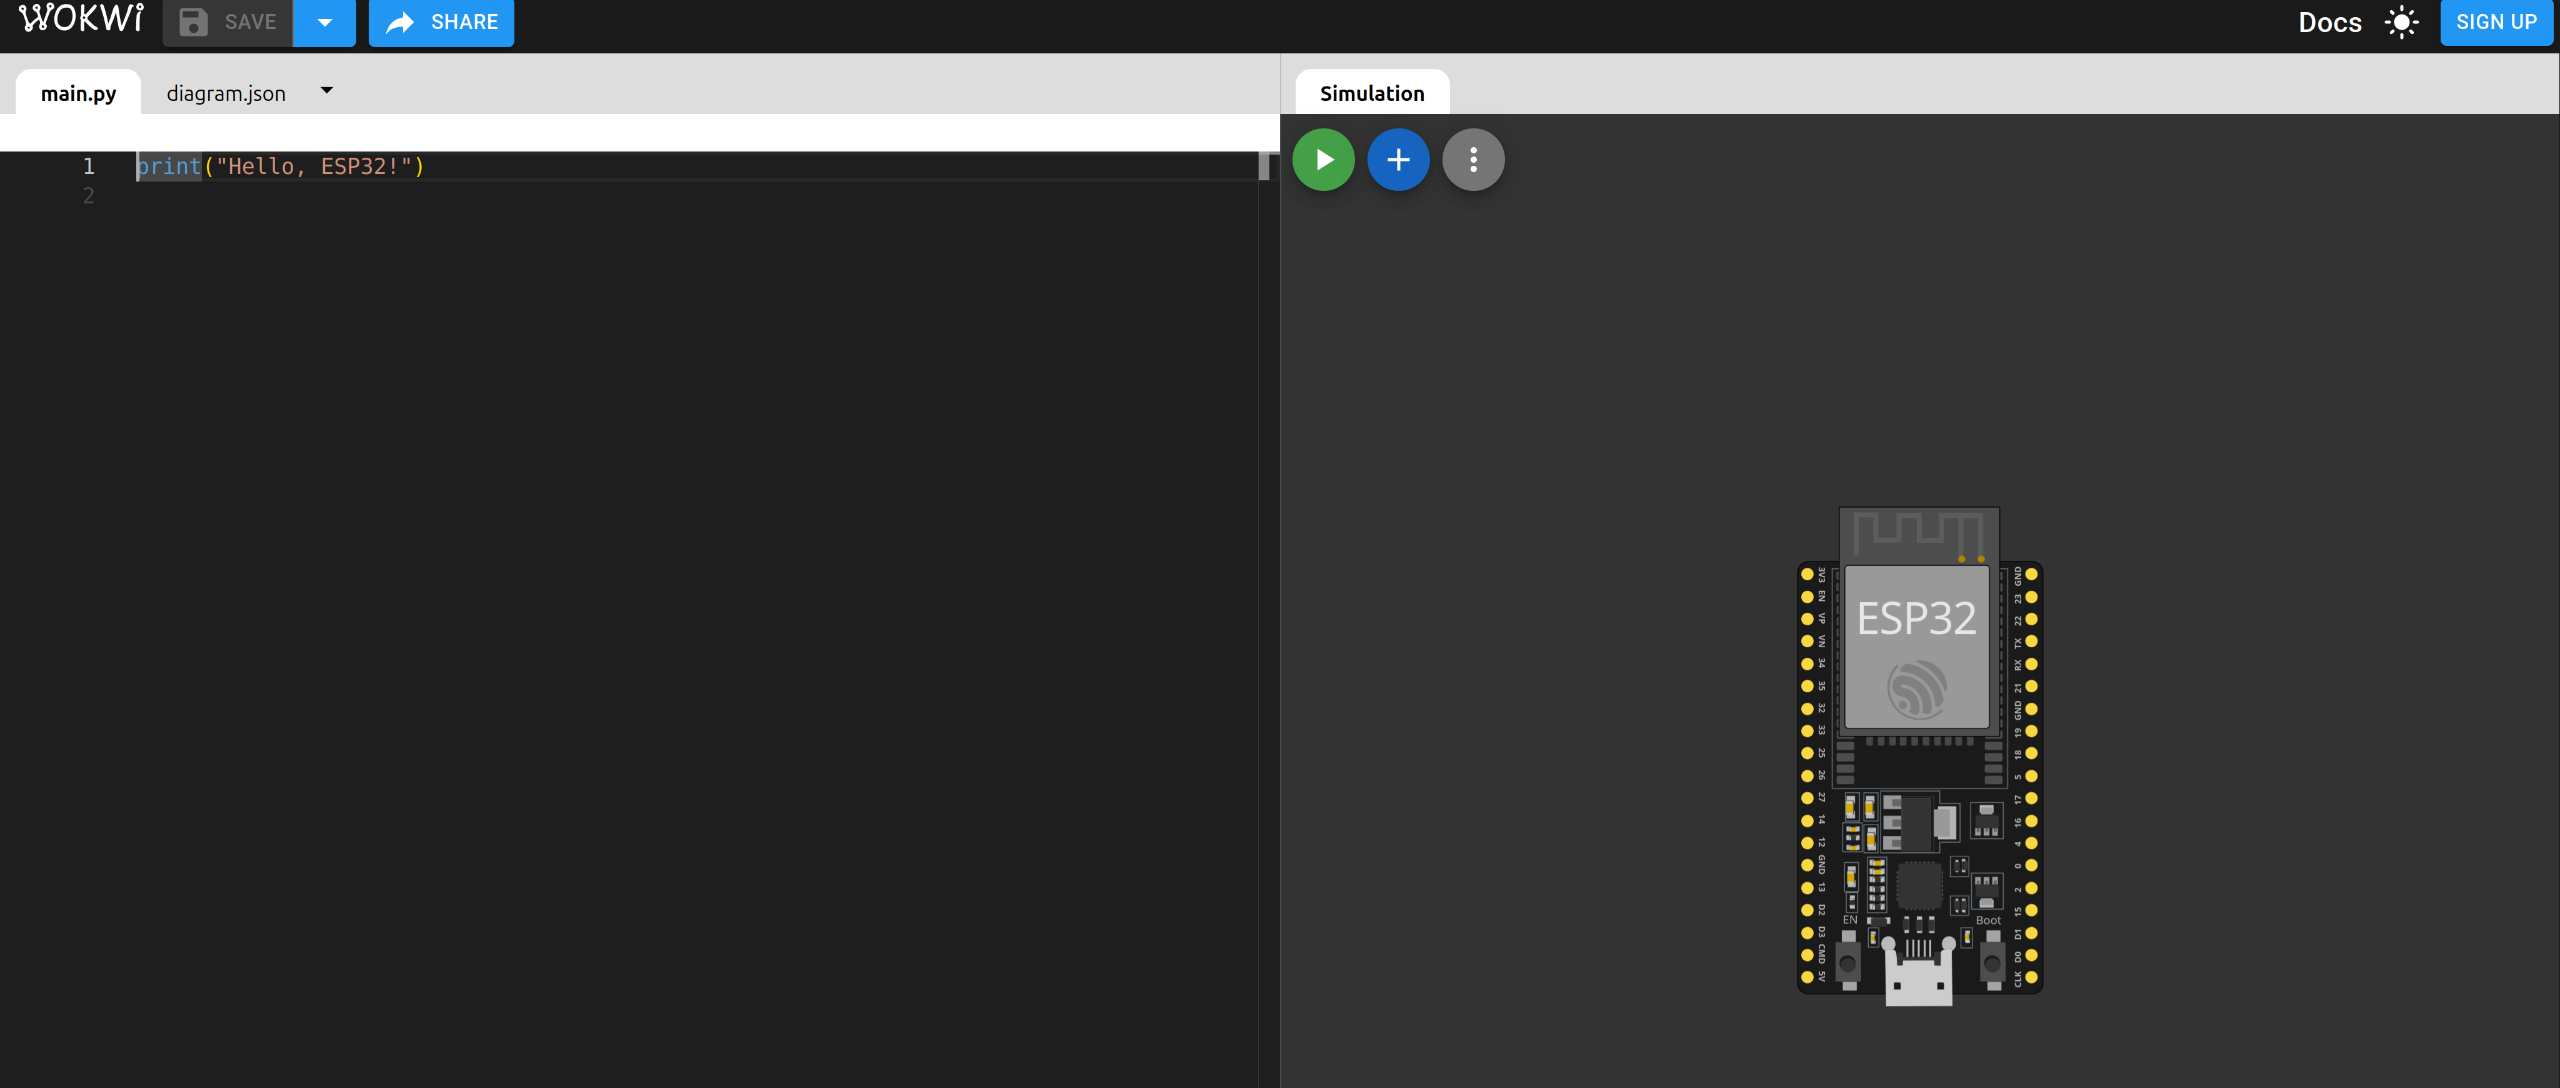Switch to the diagram.json tab
This screenshot has height=1088, width=2560.
(x=226, y=93)
